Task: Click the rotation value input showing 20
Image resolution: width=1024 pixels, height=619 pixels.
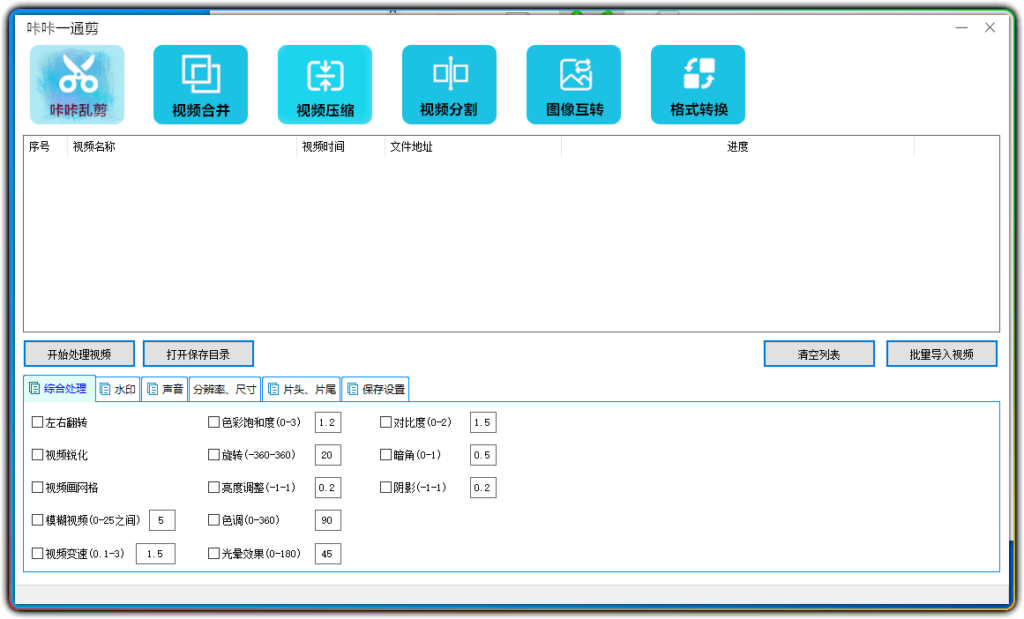Action: pyautogui.click(x=327, y=454)
